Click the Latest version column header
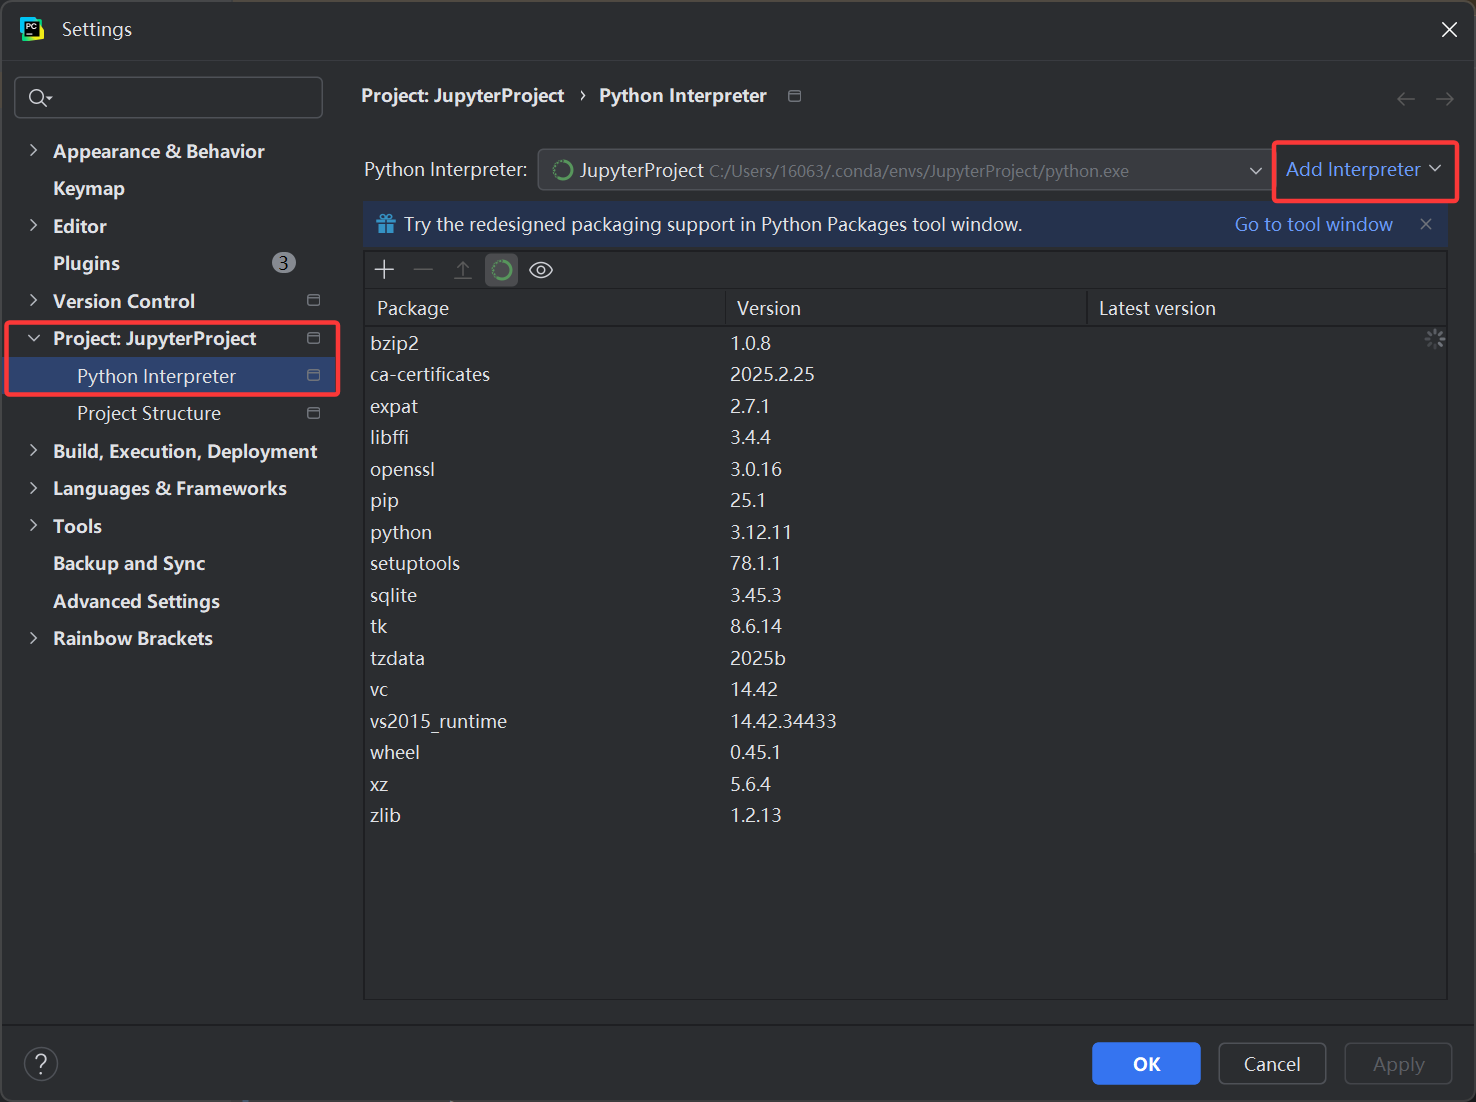This screenshot has height=1102, width=1476. pyautogui.click(x=1267, y=308)
